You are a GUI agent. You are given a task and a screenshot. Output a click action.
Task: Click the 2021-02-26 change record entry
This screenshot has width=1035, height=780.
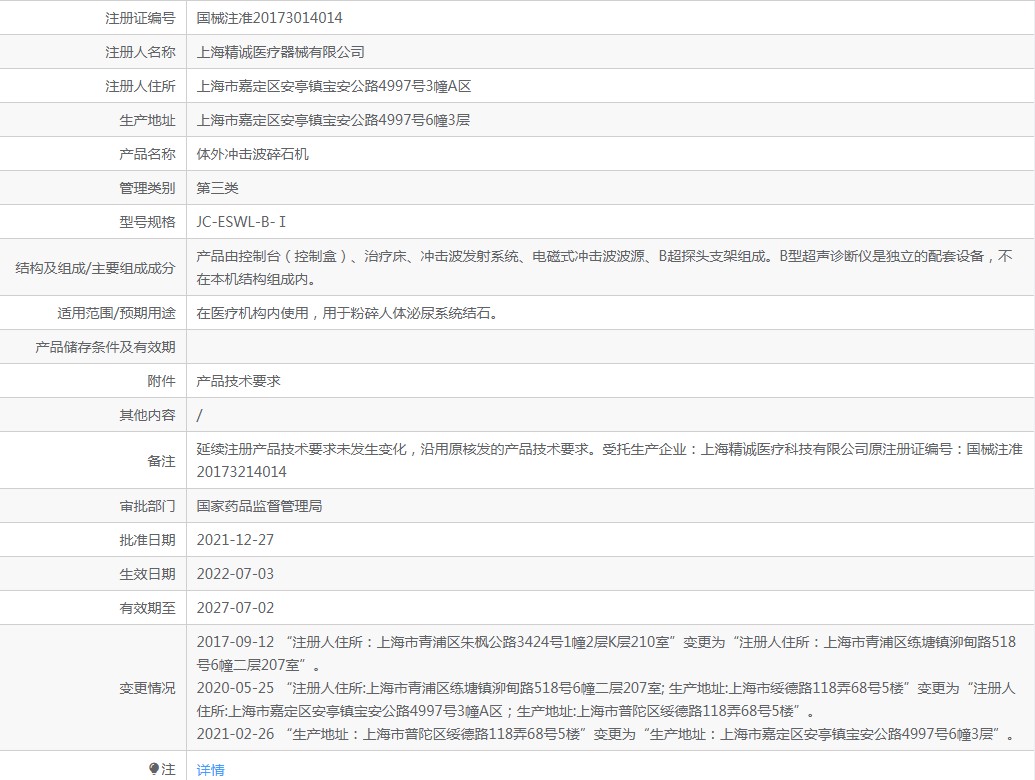[605, 734]
